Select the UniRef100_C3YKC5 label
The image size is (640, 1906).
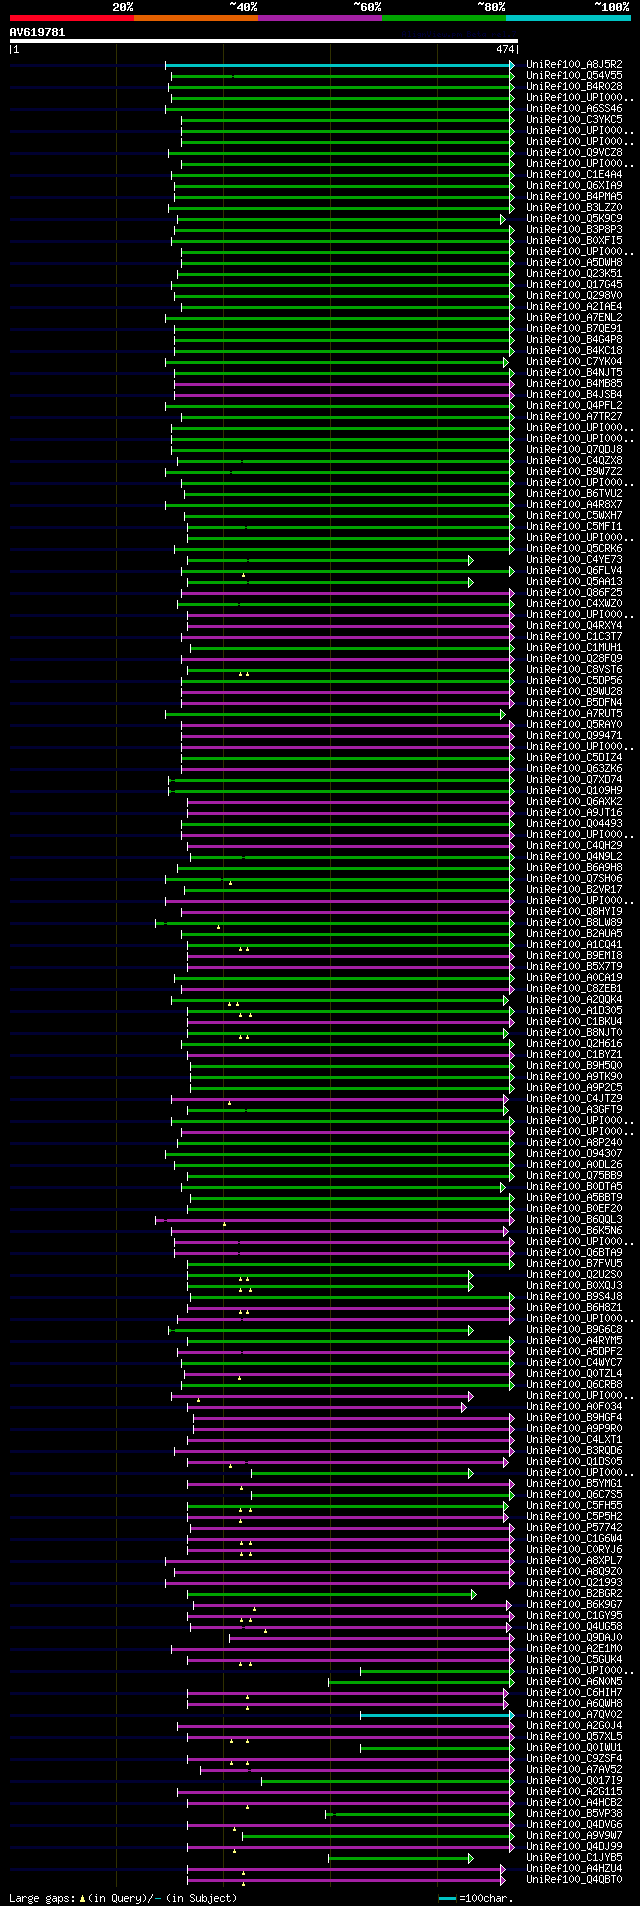(575, 120)
